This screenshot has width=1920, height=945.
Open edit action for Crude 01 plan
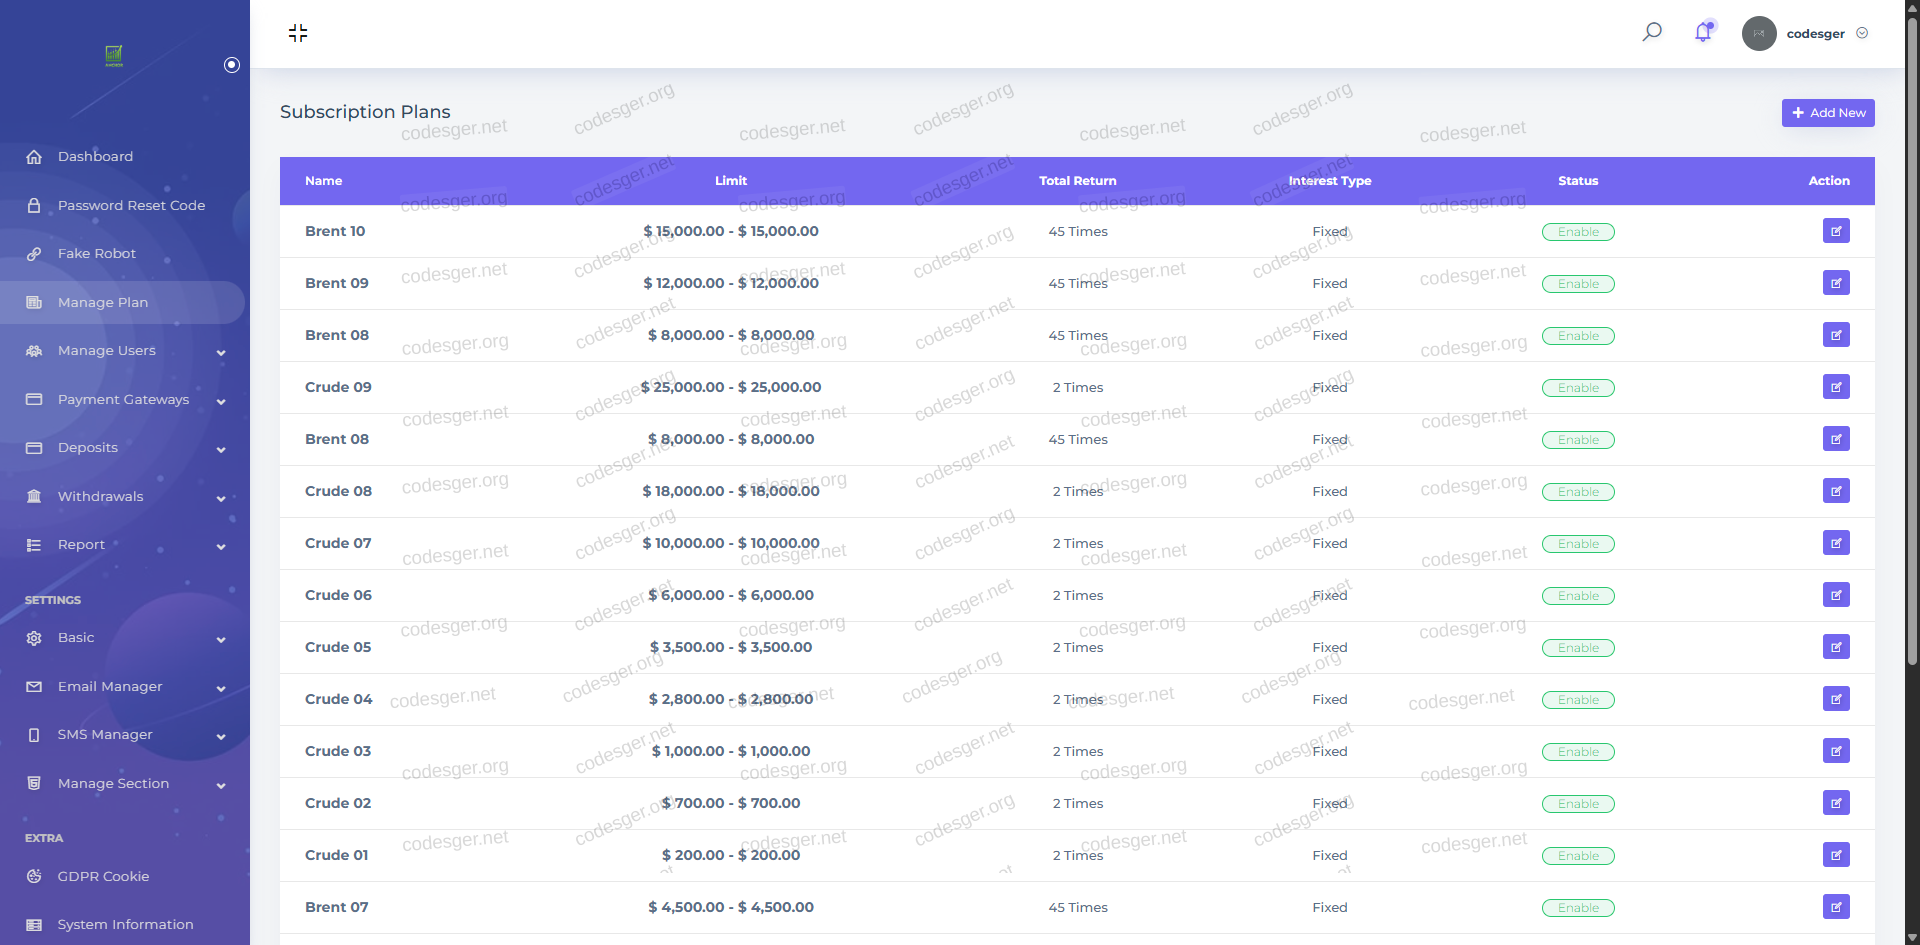[1835, 855]
